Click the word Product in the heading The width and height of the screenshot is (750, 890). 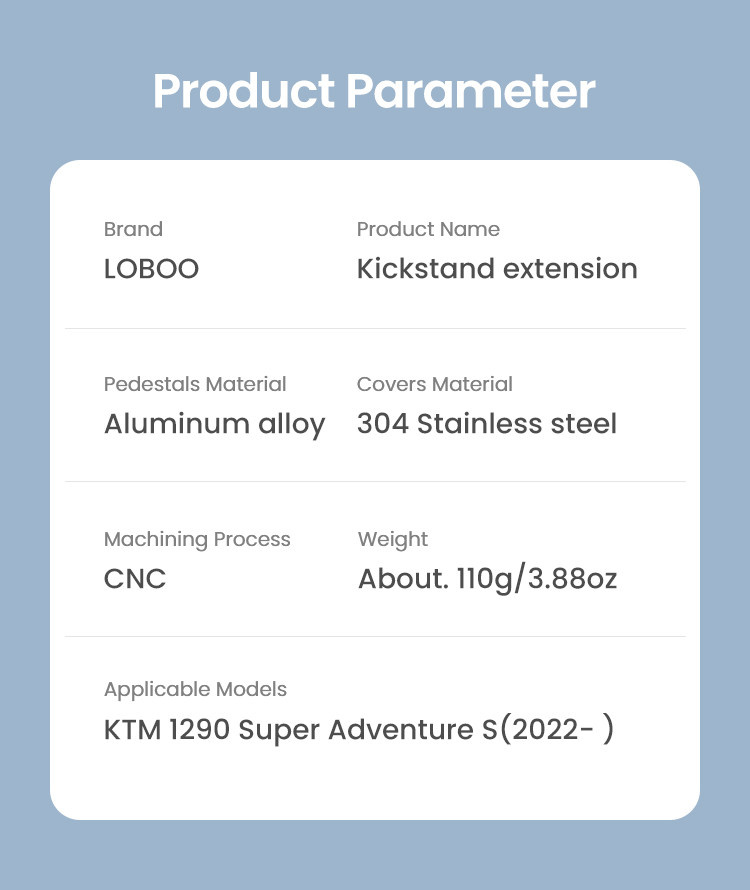pos(244,92)
